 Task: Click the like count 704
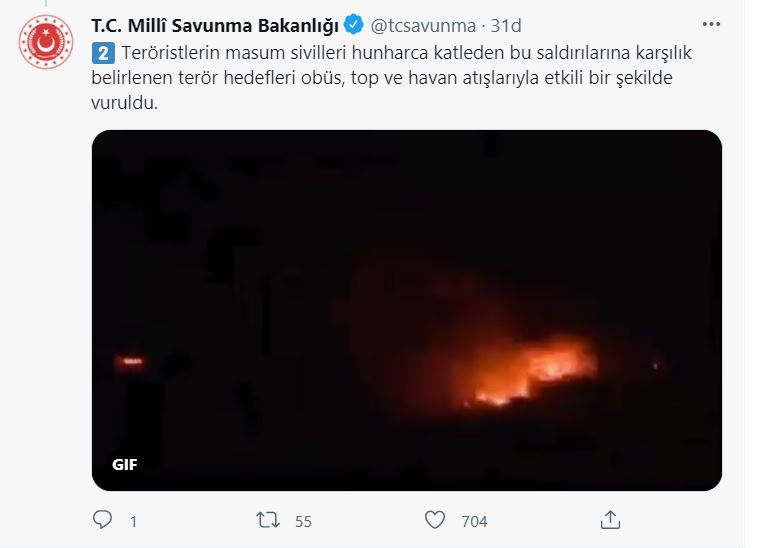tap(474, 521)
